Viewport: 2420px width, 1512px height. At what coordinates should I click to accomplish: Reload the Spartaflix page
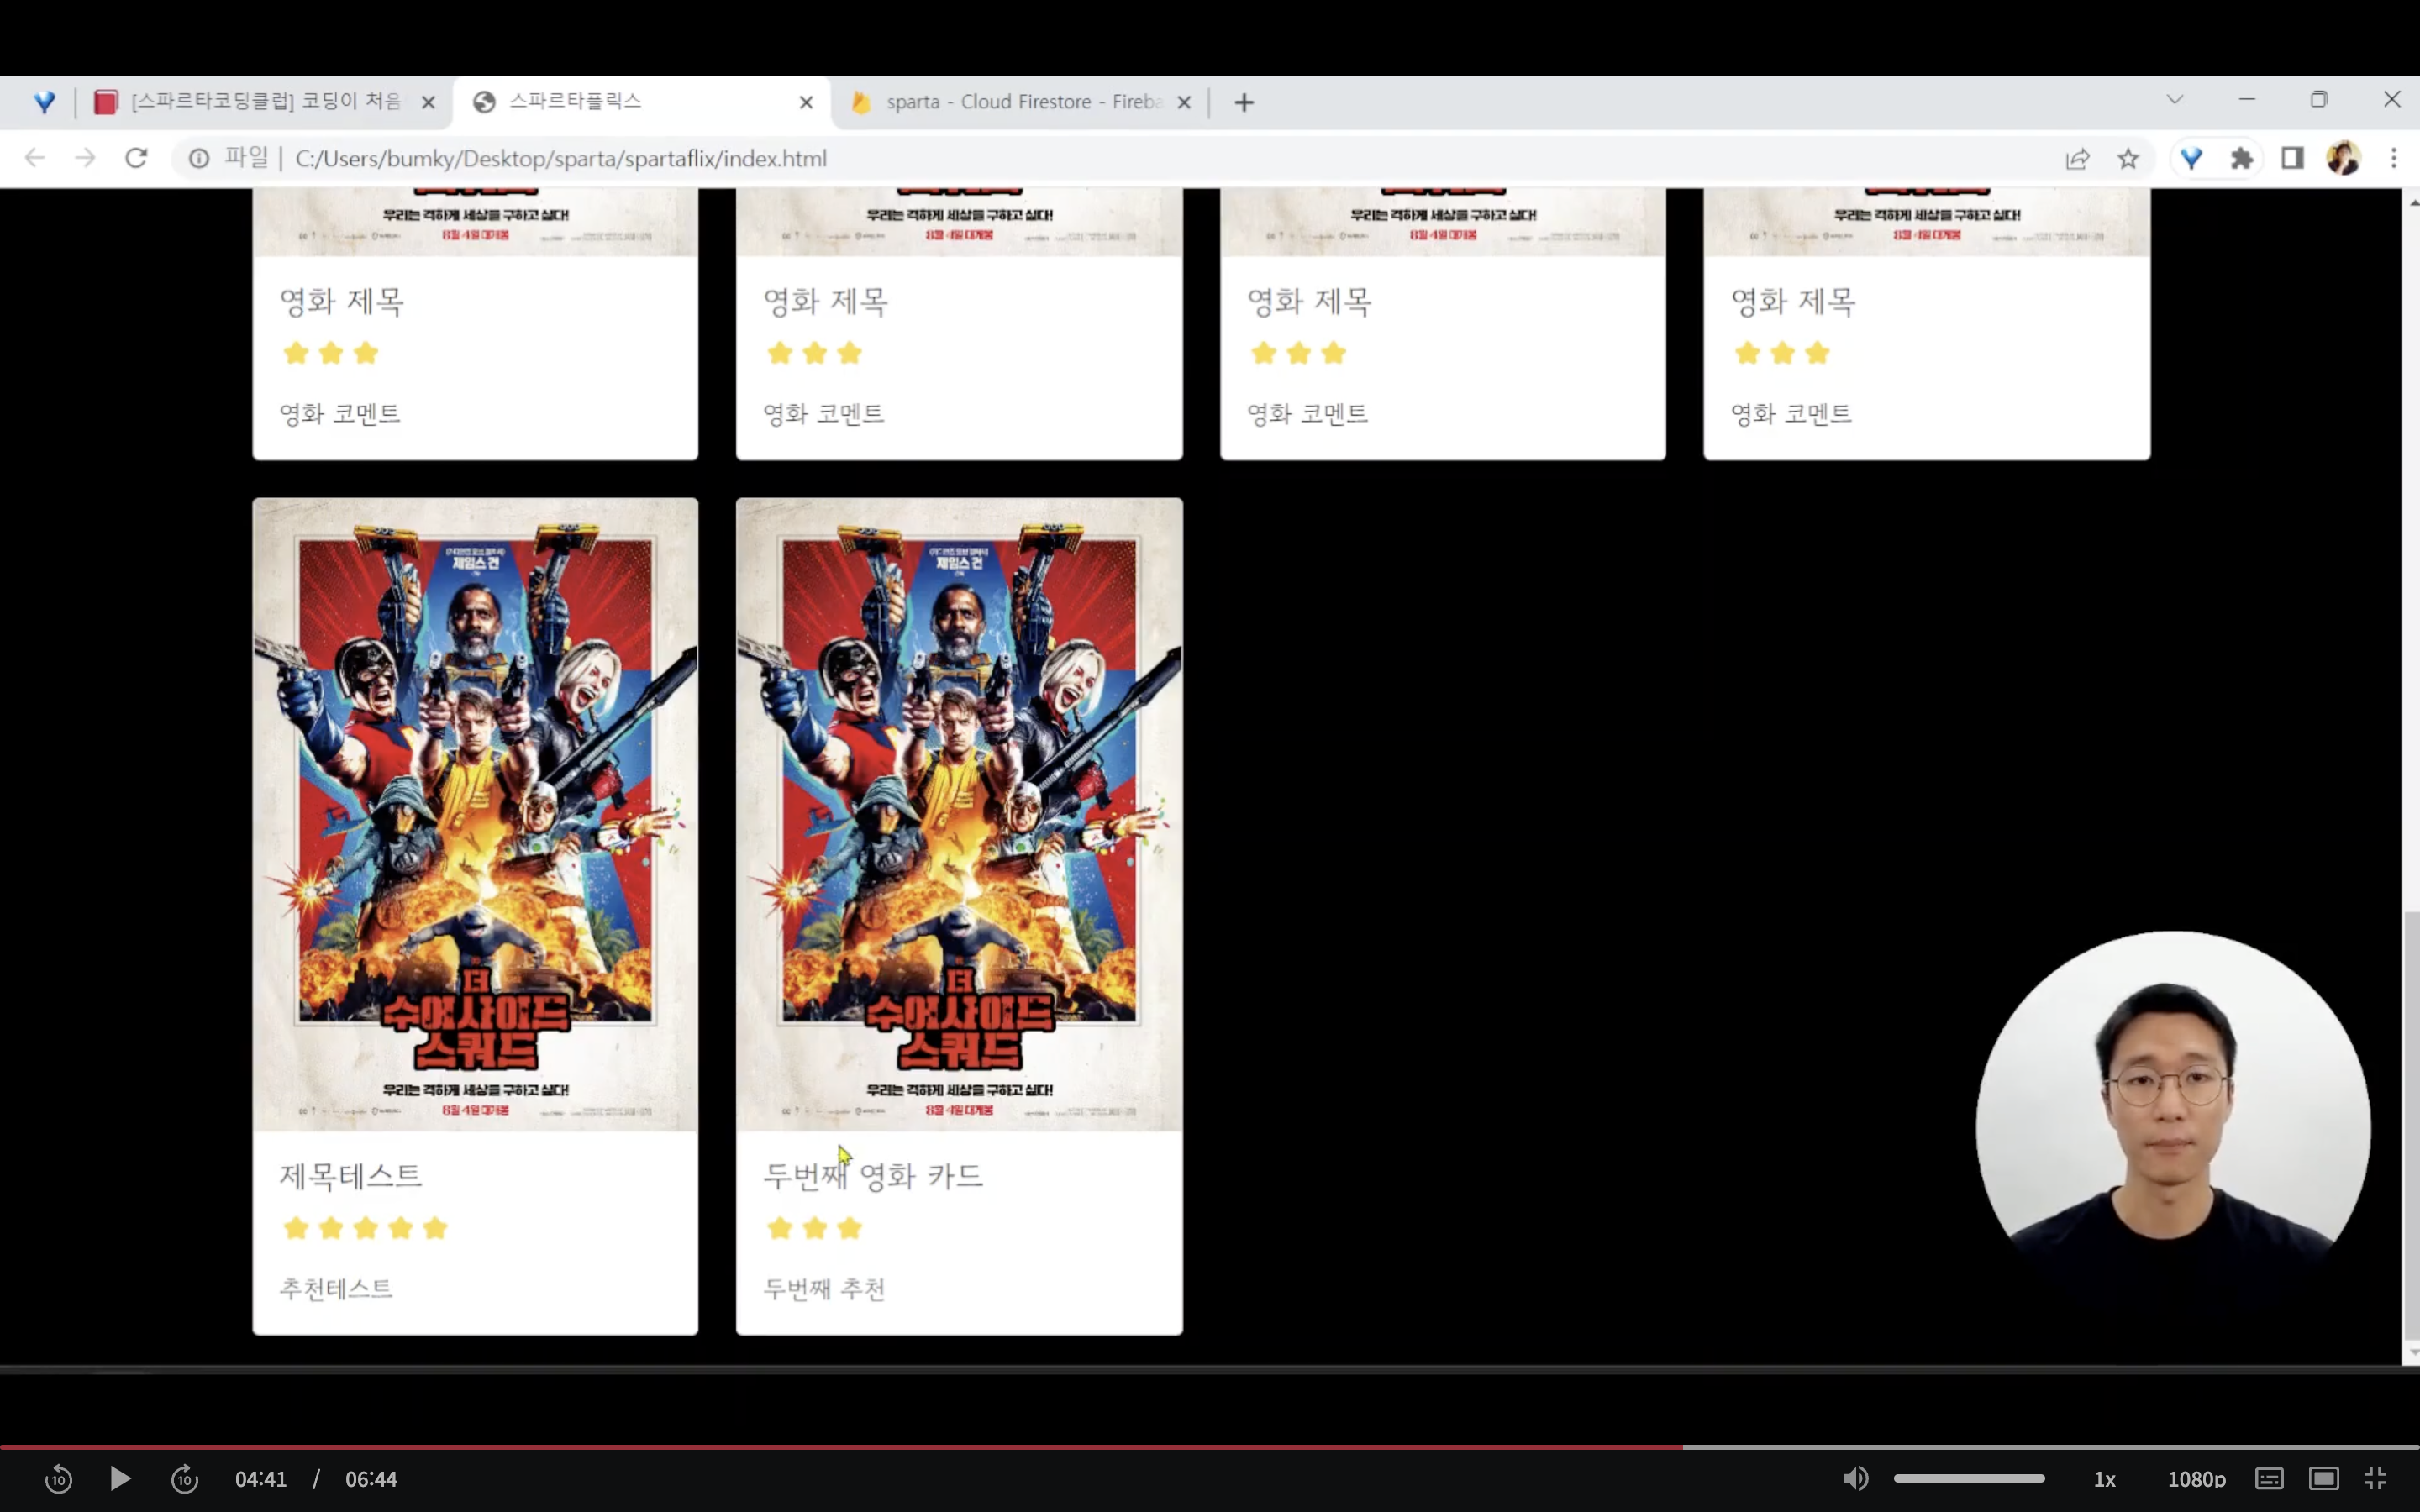tap(136, 158)
